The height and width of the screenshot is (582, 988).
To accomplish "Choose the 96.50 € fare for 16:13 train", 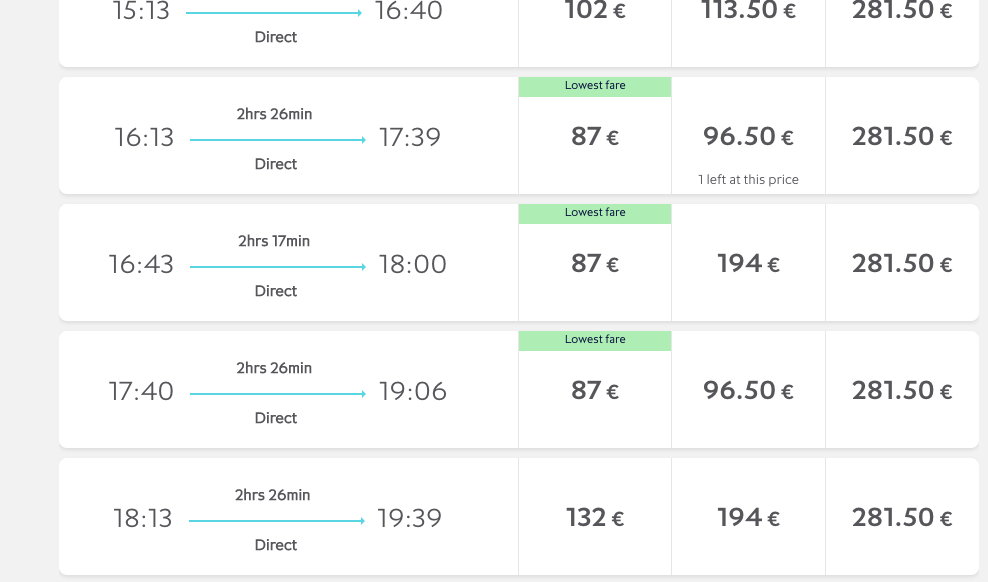I will [x=749, y=136].
